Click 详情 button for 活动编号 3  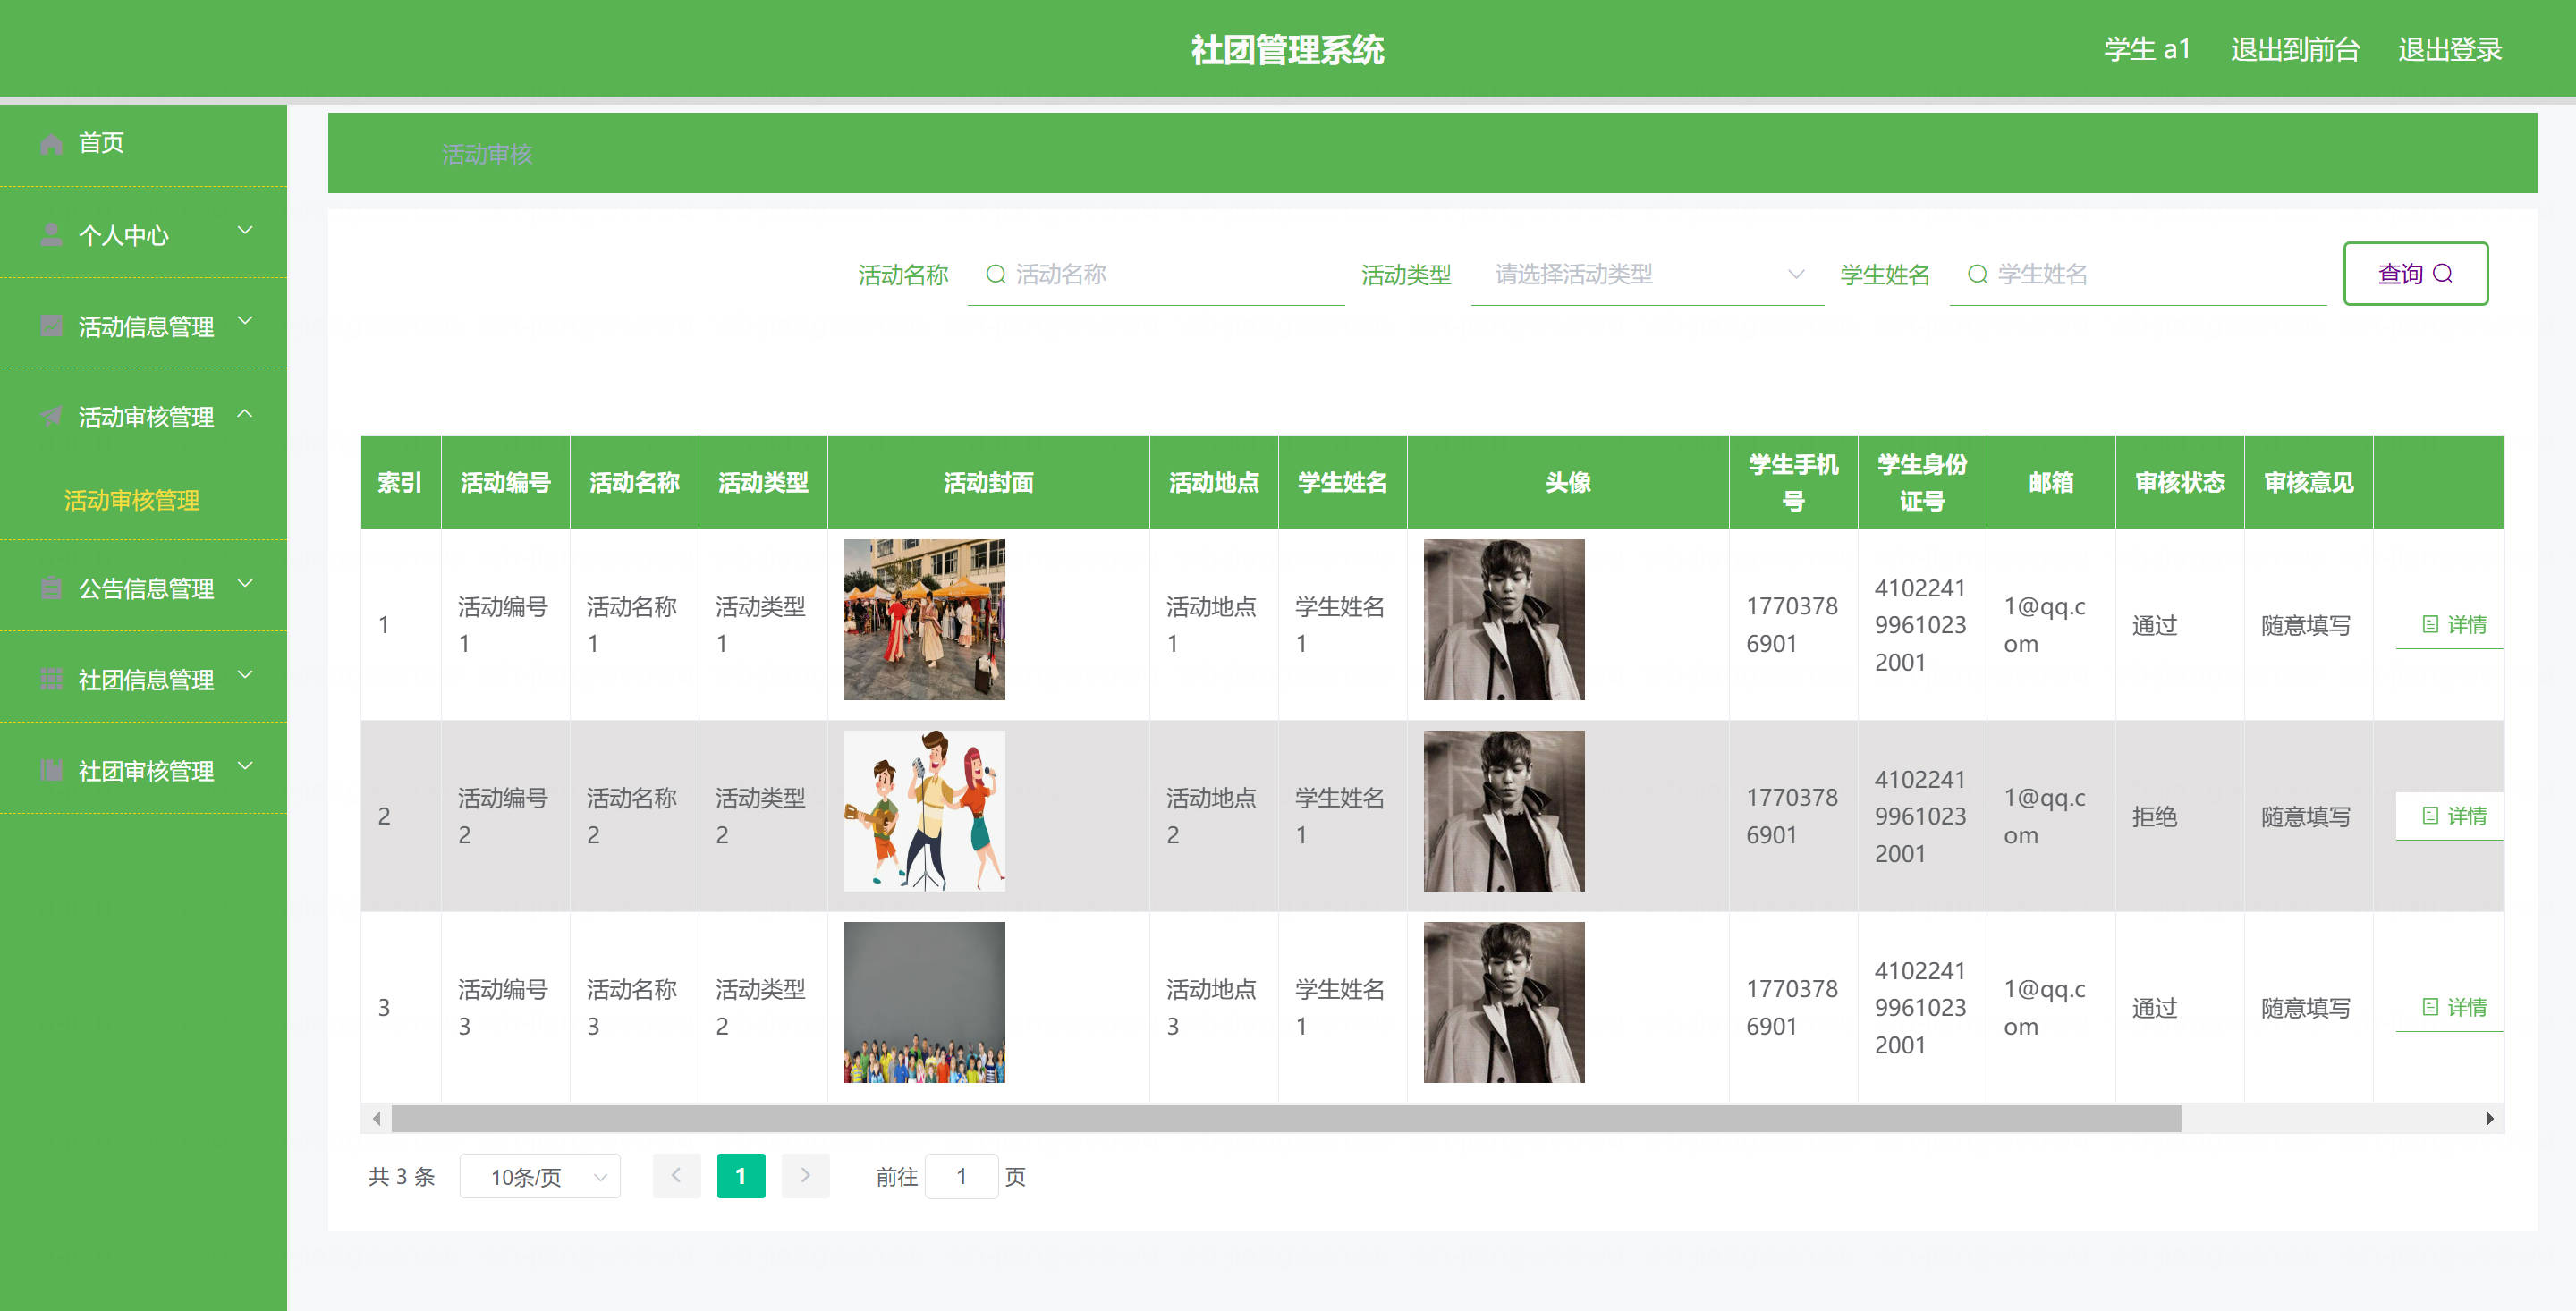pyautogui.click(x=2452, y=1007)
